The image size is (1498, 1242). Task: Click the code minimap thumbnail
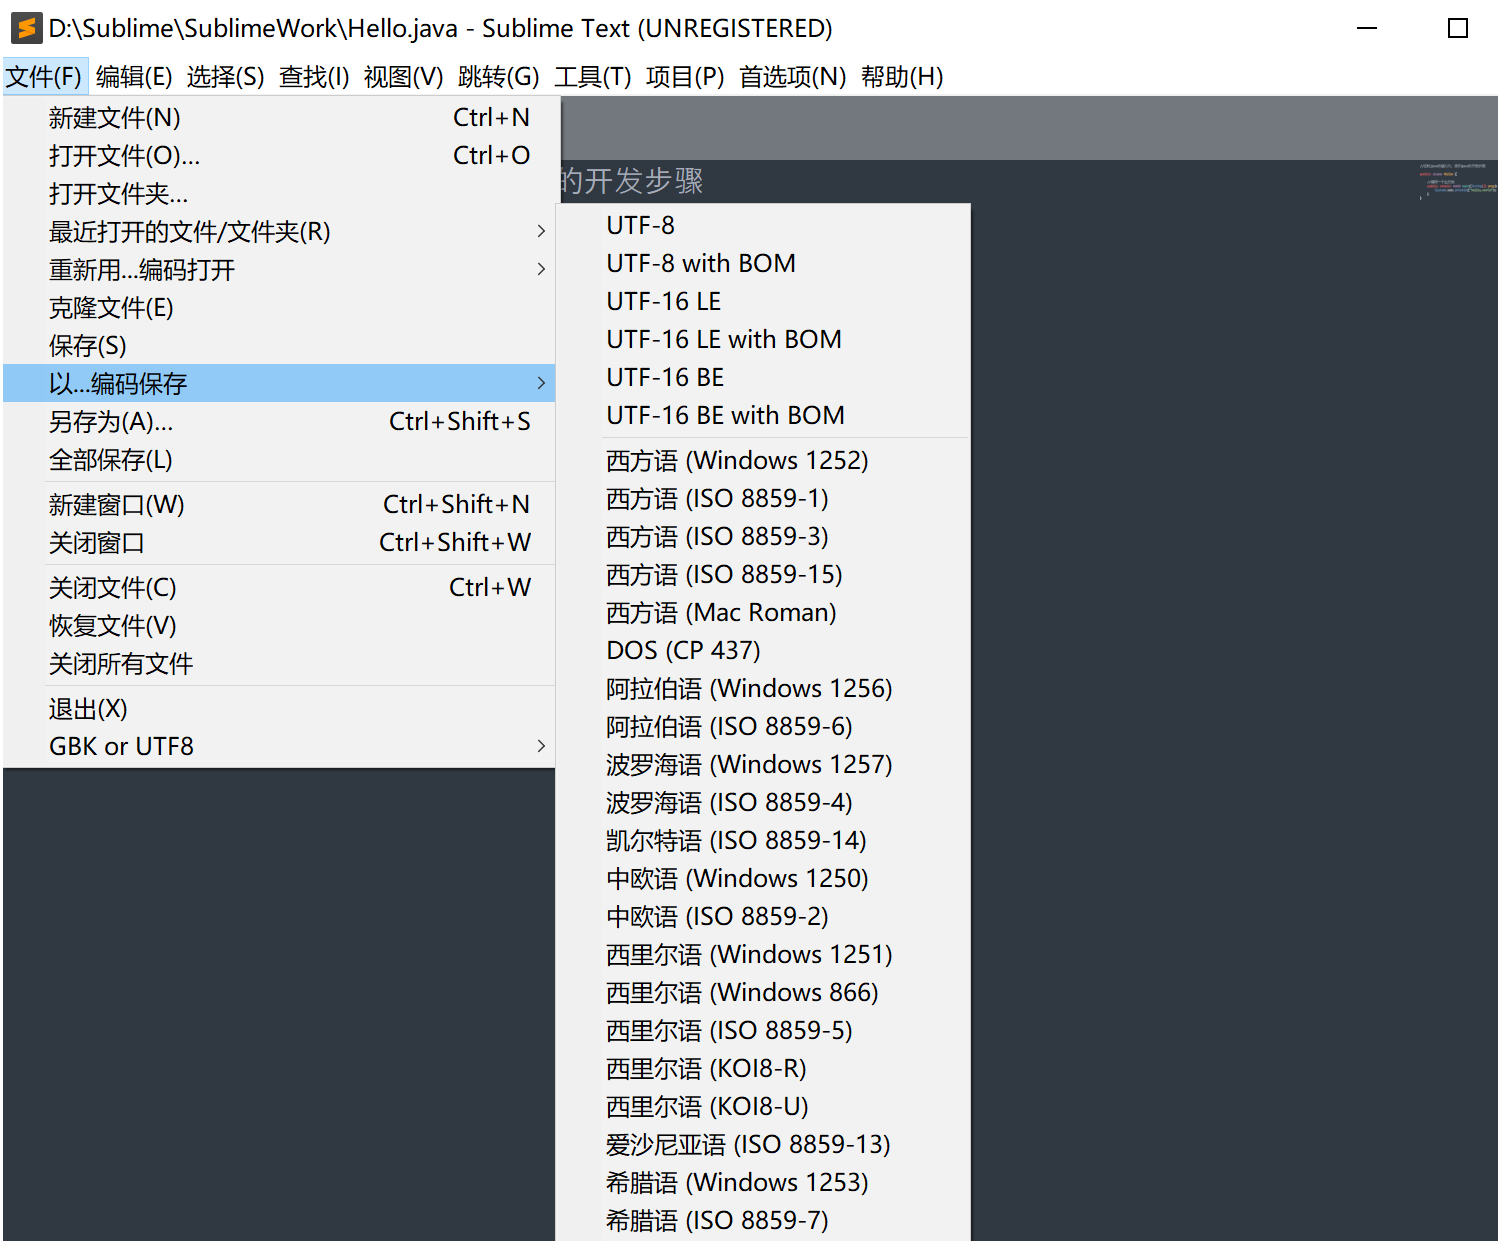click(1457, 180)
